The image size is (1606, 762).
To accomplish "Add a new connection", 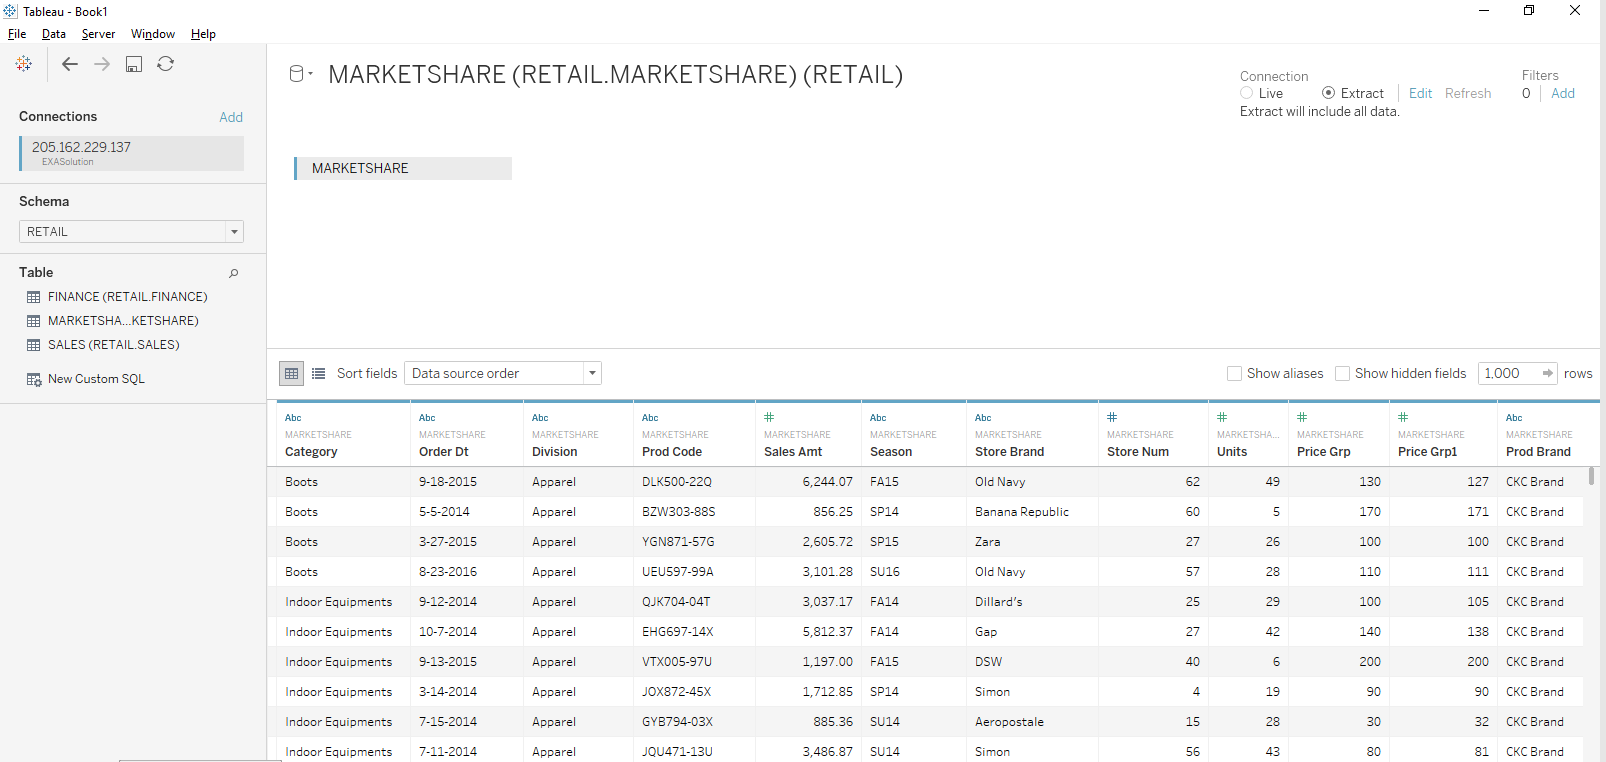I will tap(231, 117).
